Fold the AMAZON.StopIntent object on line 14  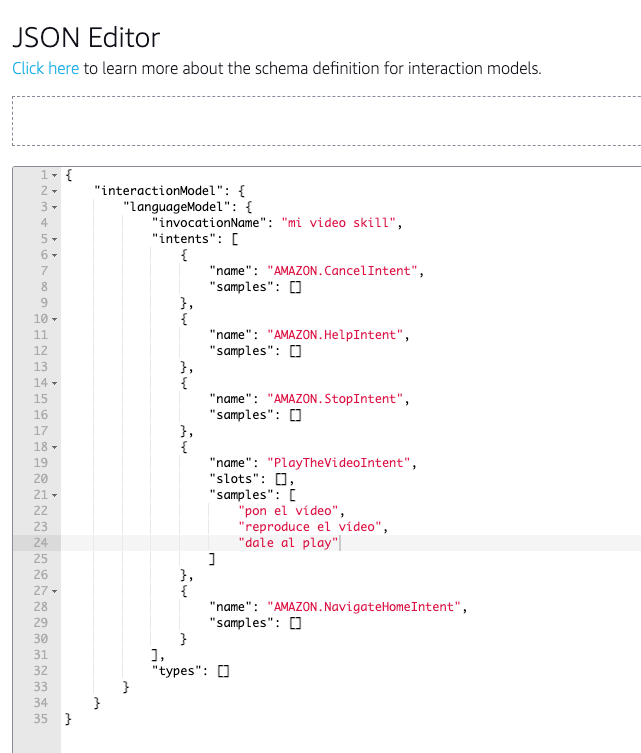coord(54,383)
